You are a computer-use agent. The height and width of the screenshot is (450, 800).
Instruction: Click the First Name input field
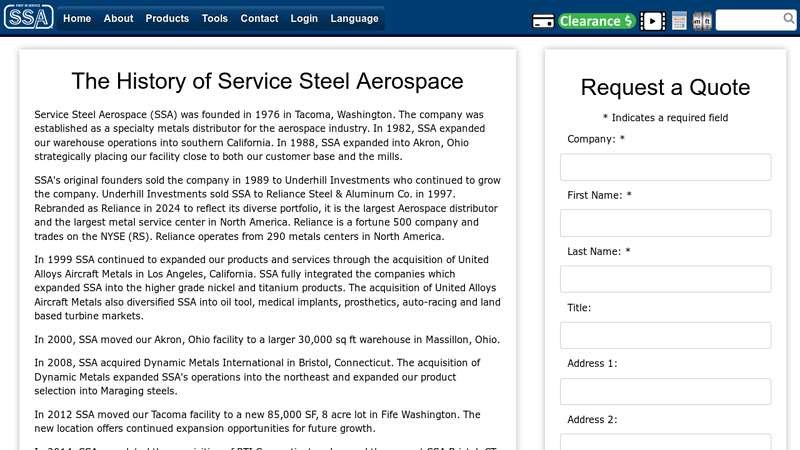665,223
